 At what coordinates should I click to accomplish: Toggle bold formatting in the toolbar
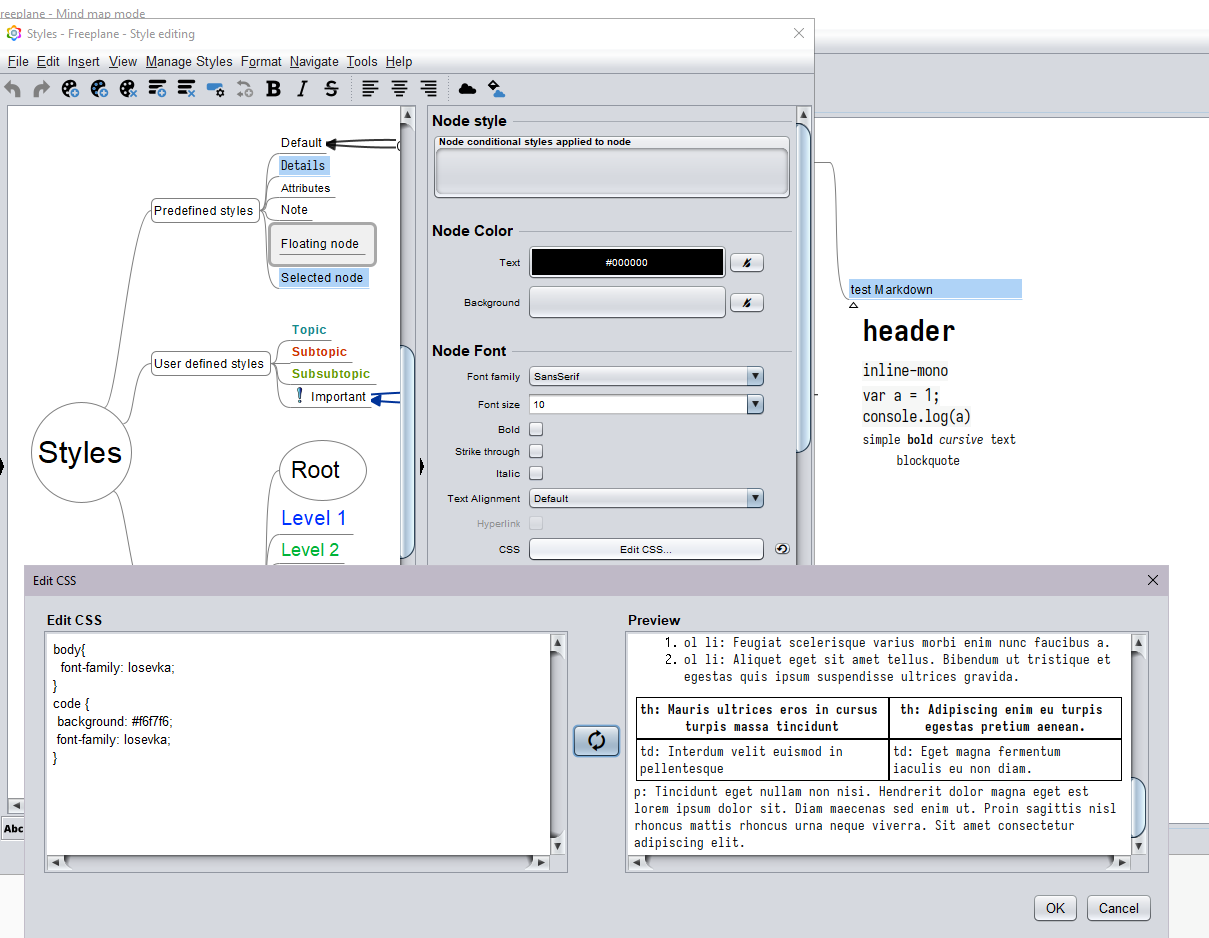point(273,89)
